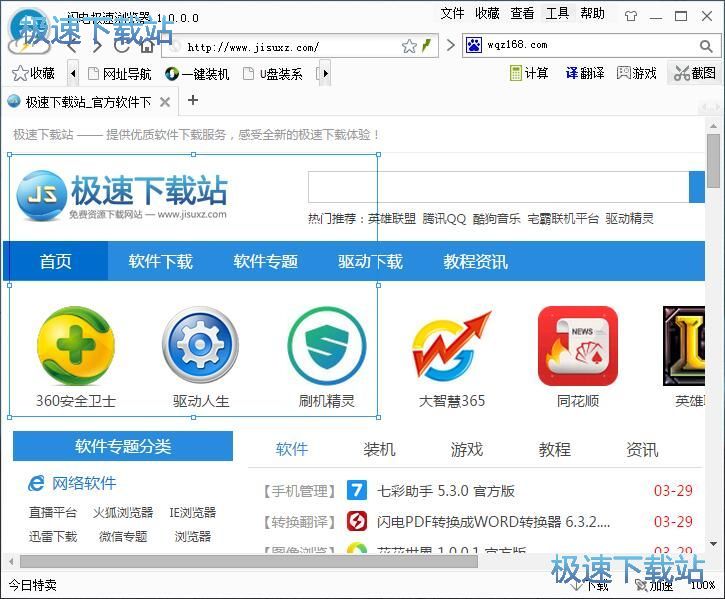The image size is (725, 599).
Task: Click the forward navigation arrow
Action: [97, 46]
